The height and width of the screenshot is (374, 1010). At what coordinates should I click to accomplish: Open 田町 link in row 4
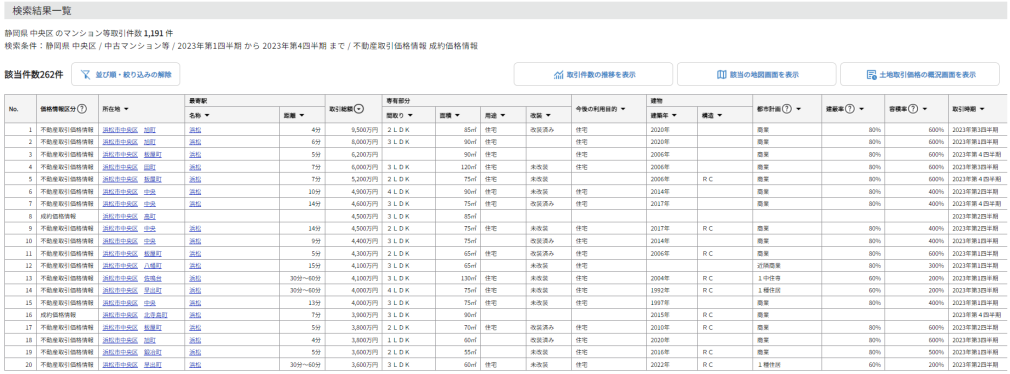tap(149, 167)
